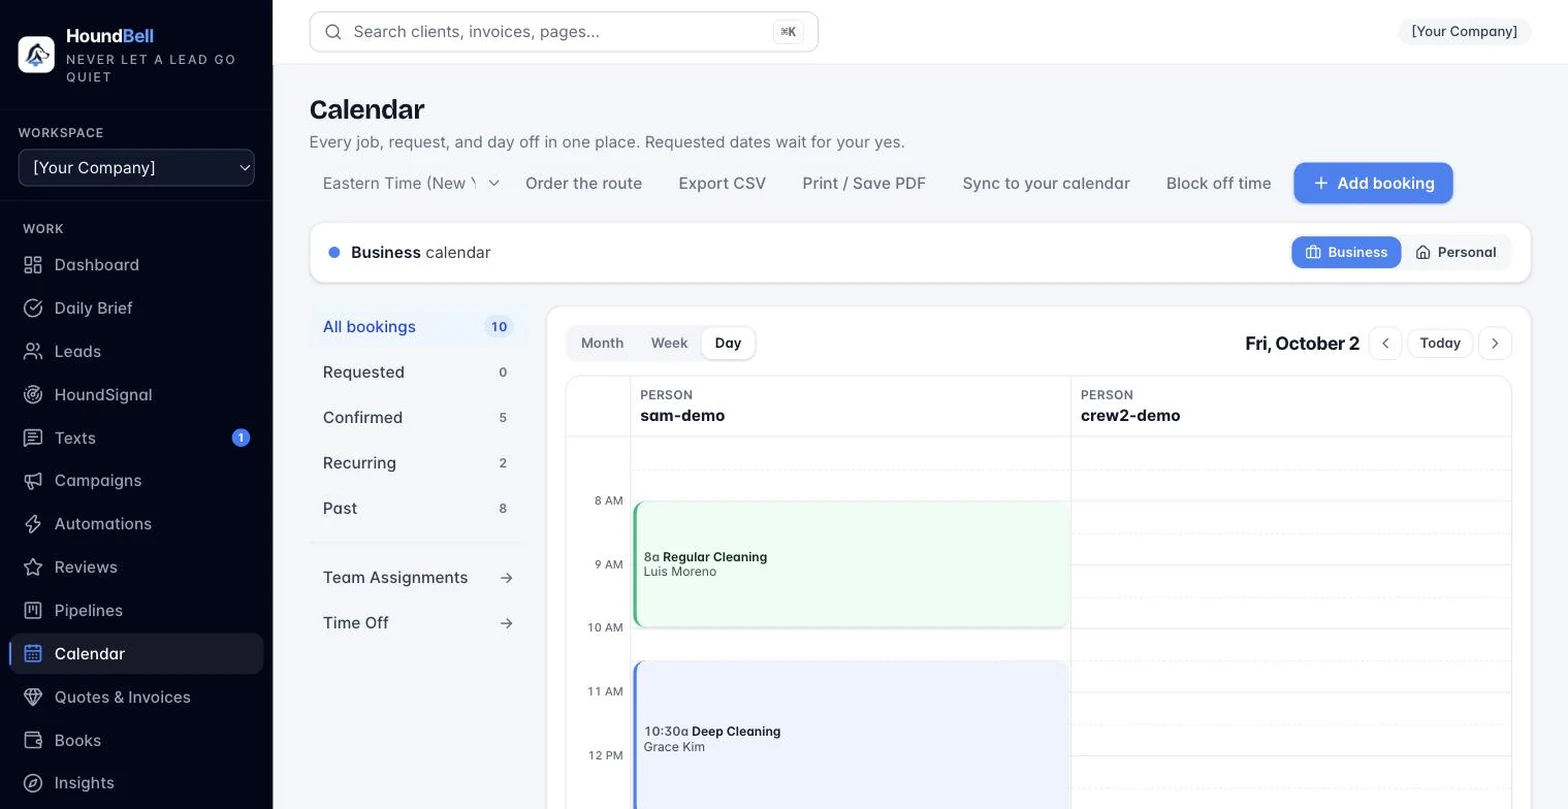Image resolution: width=1568 pixels, height=809 pixels.
Task: Open the workspace [Your Company] dropdown
Action: point(136,168)
